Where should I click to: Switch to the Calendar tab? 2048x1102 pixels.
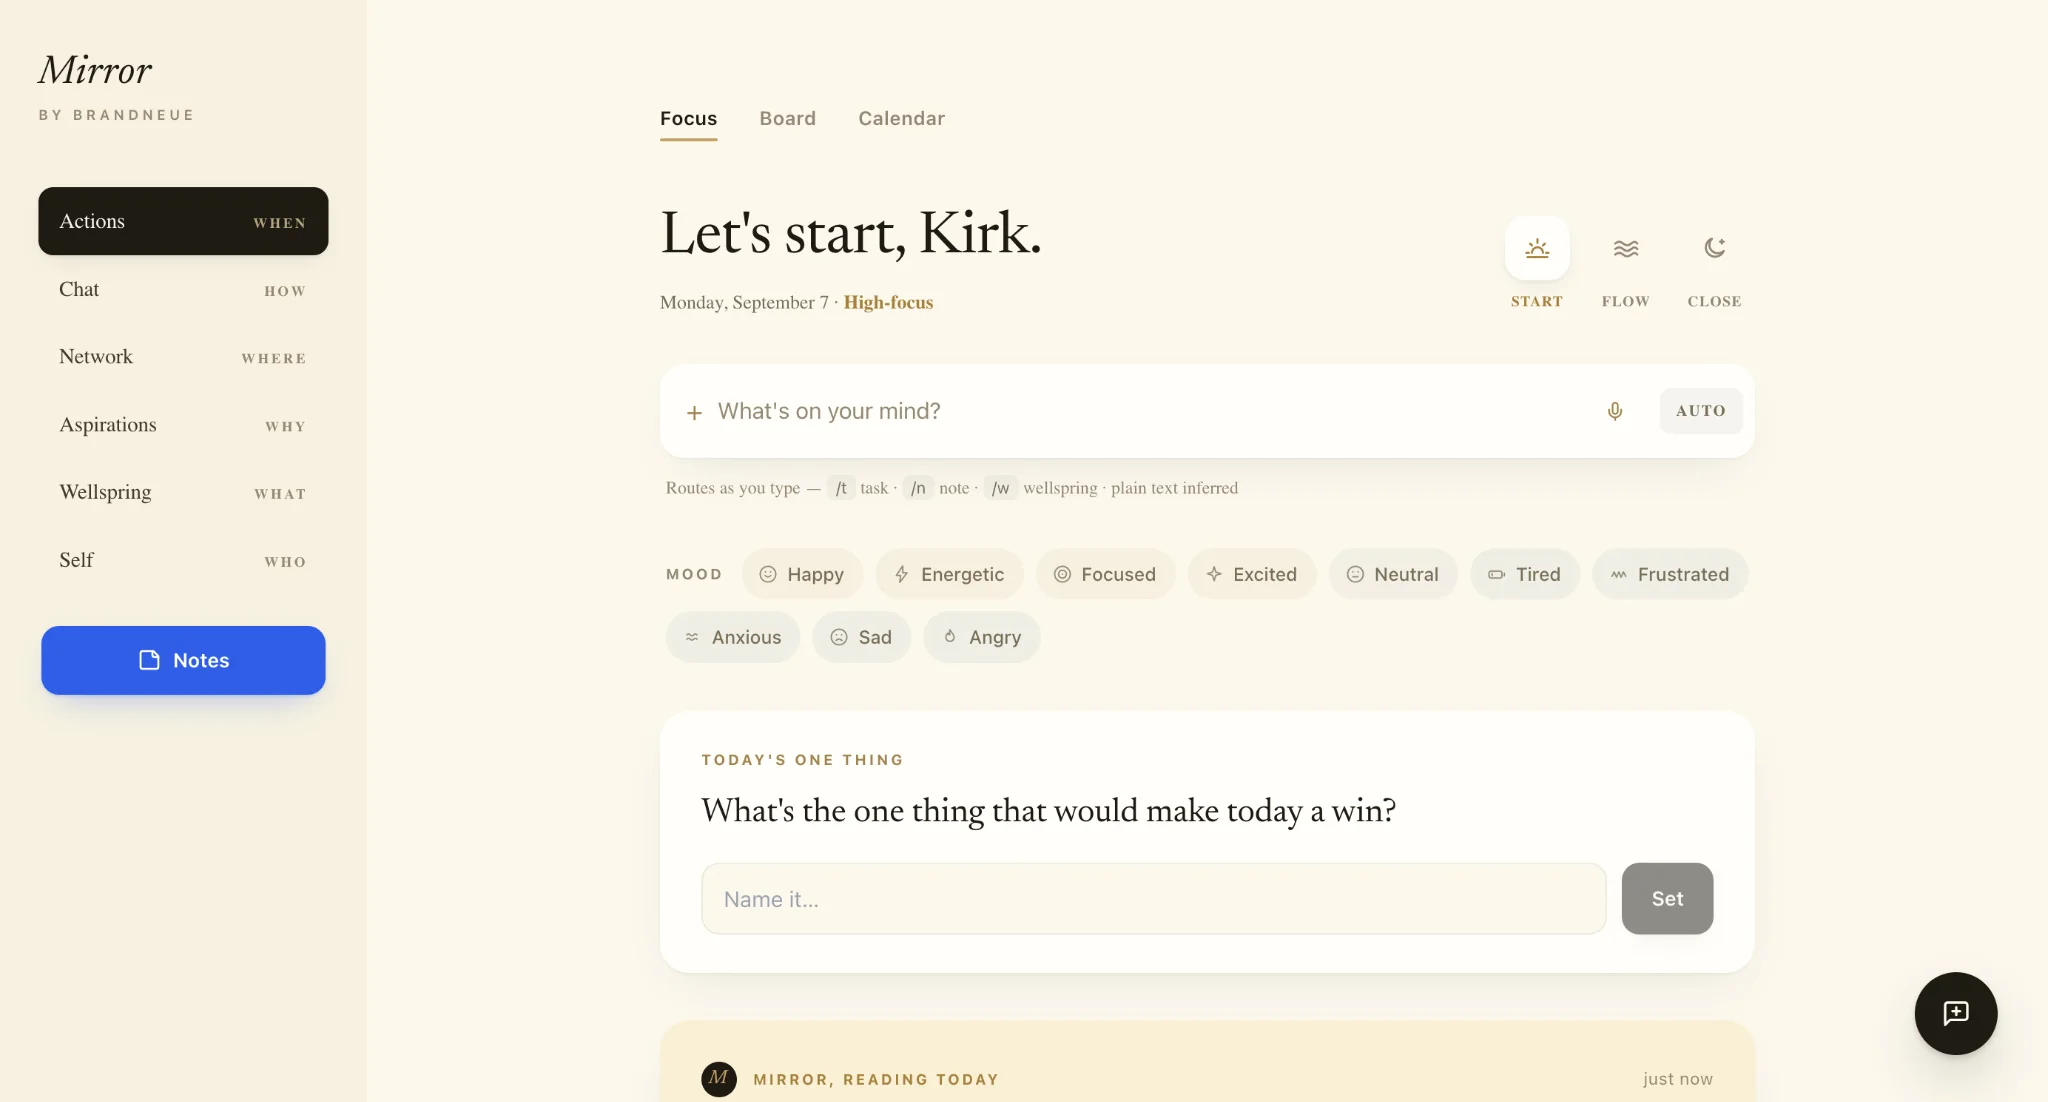tap(902, 118)
